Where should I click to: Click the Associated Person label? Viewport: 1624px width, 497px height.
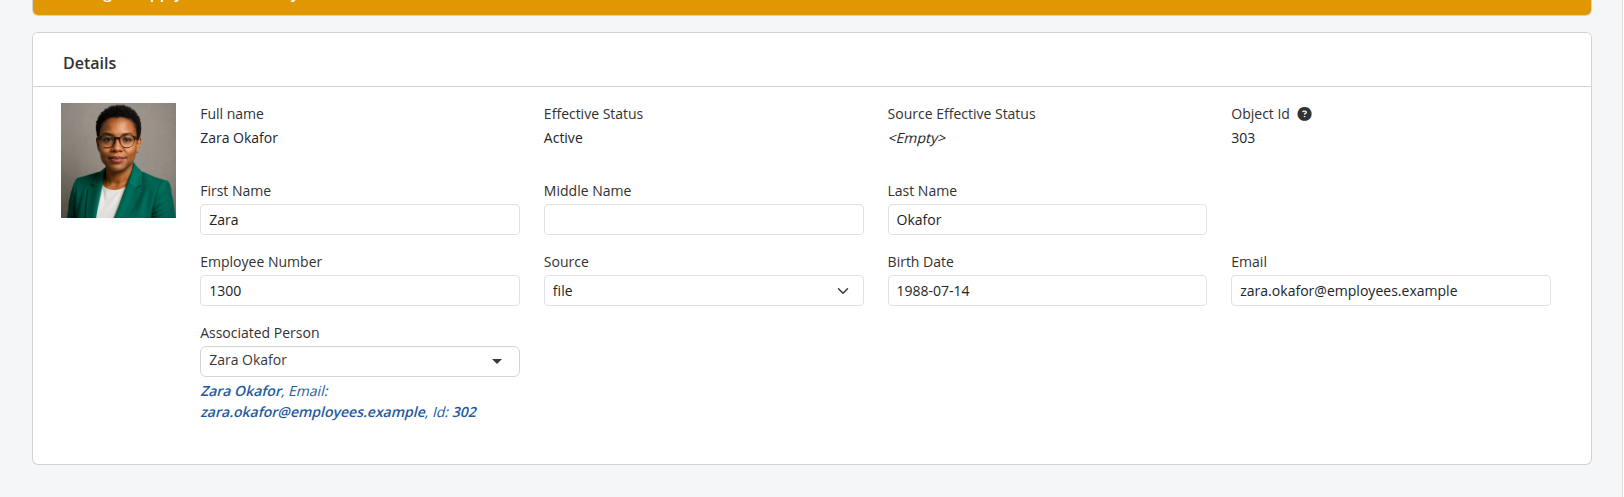(260, 333)
